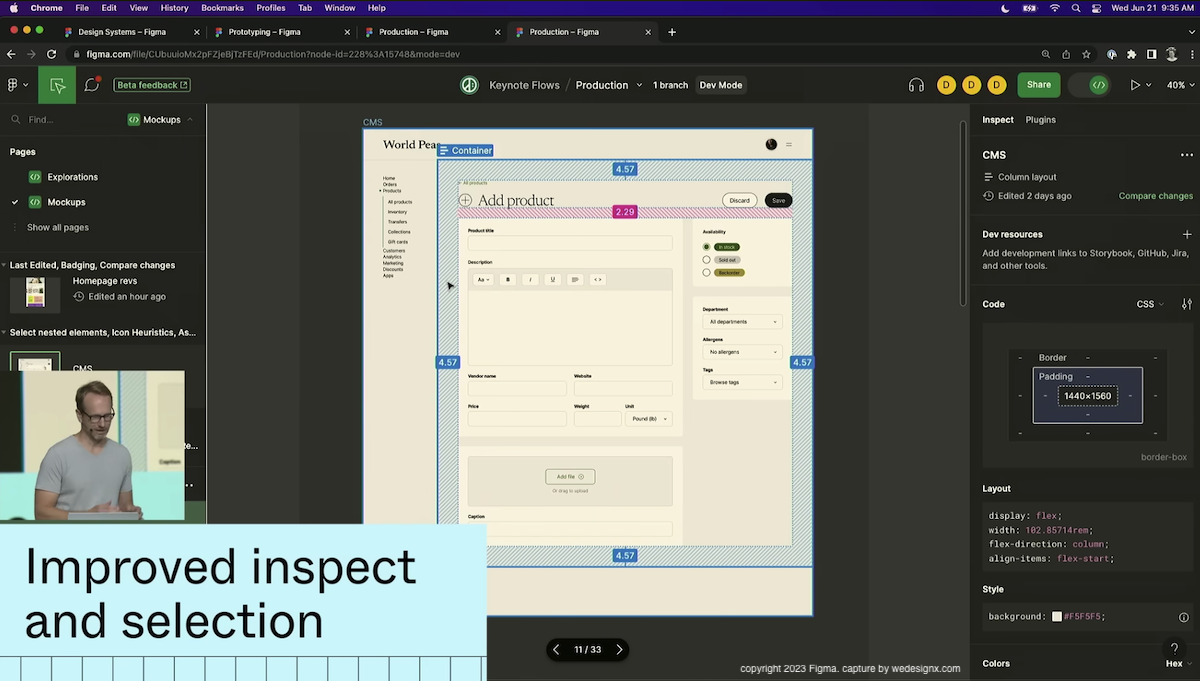Open the code settings sliders icon beside CSS
This screenshot has height=681, width=1200.
click(1186, 304)
